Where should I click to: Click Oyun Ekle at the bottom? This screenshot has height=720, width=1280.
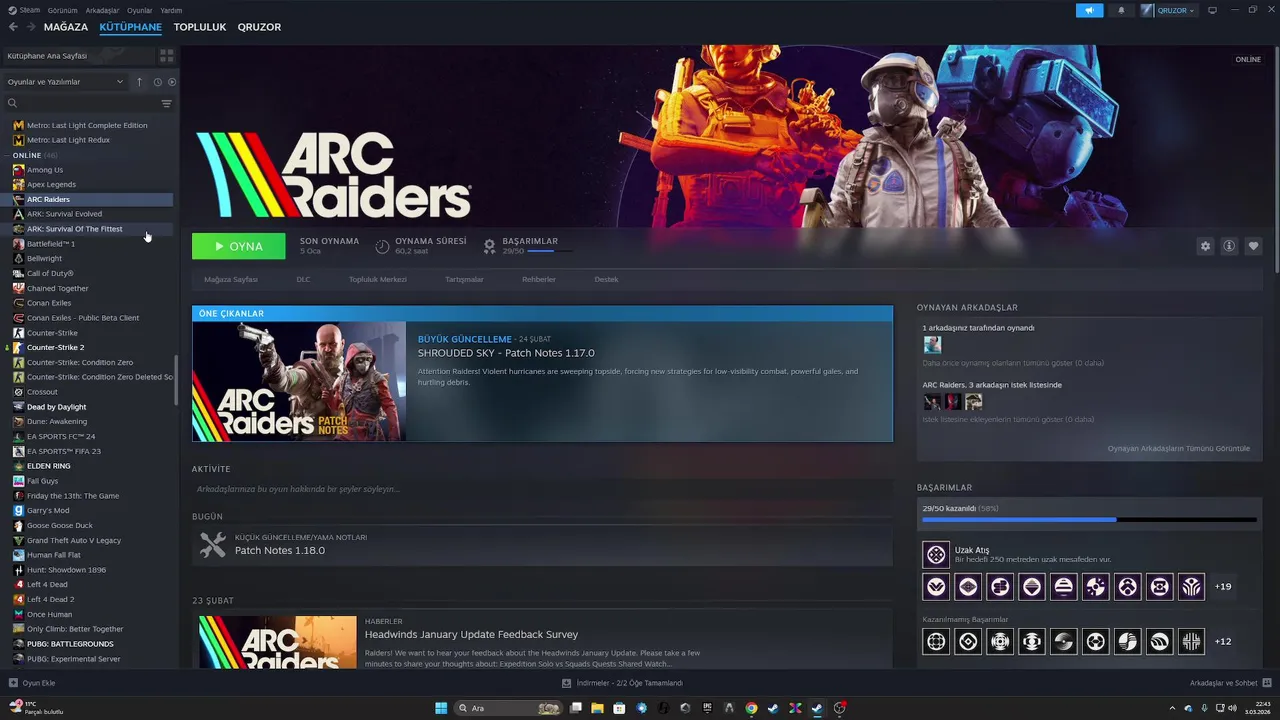pyautogui.click(x=32, y=683)
